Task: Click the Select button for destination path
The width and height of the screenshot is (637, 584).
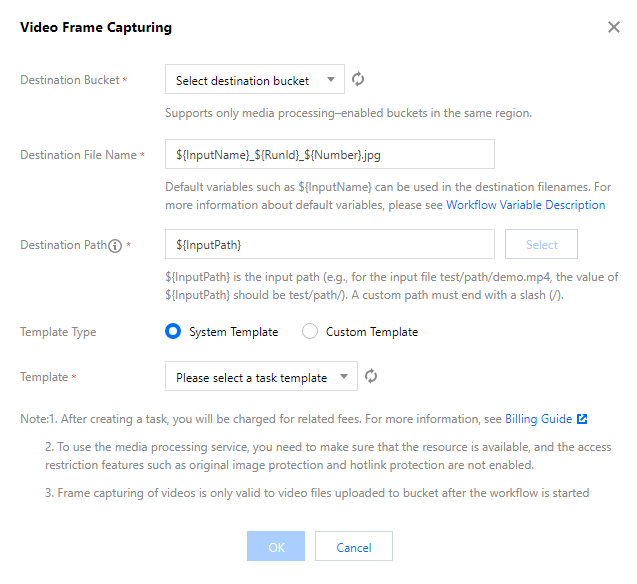Action: point(541,245)
